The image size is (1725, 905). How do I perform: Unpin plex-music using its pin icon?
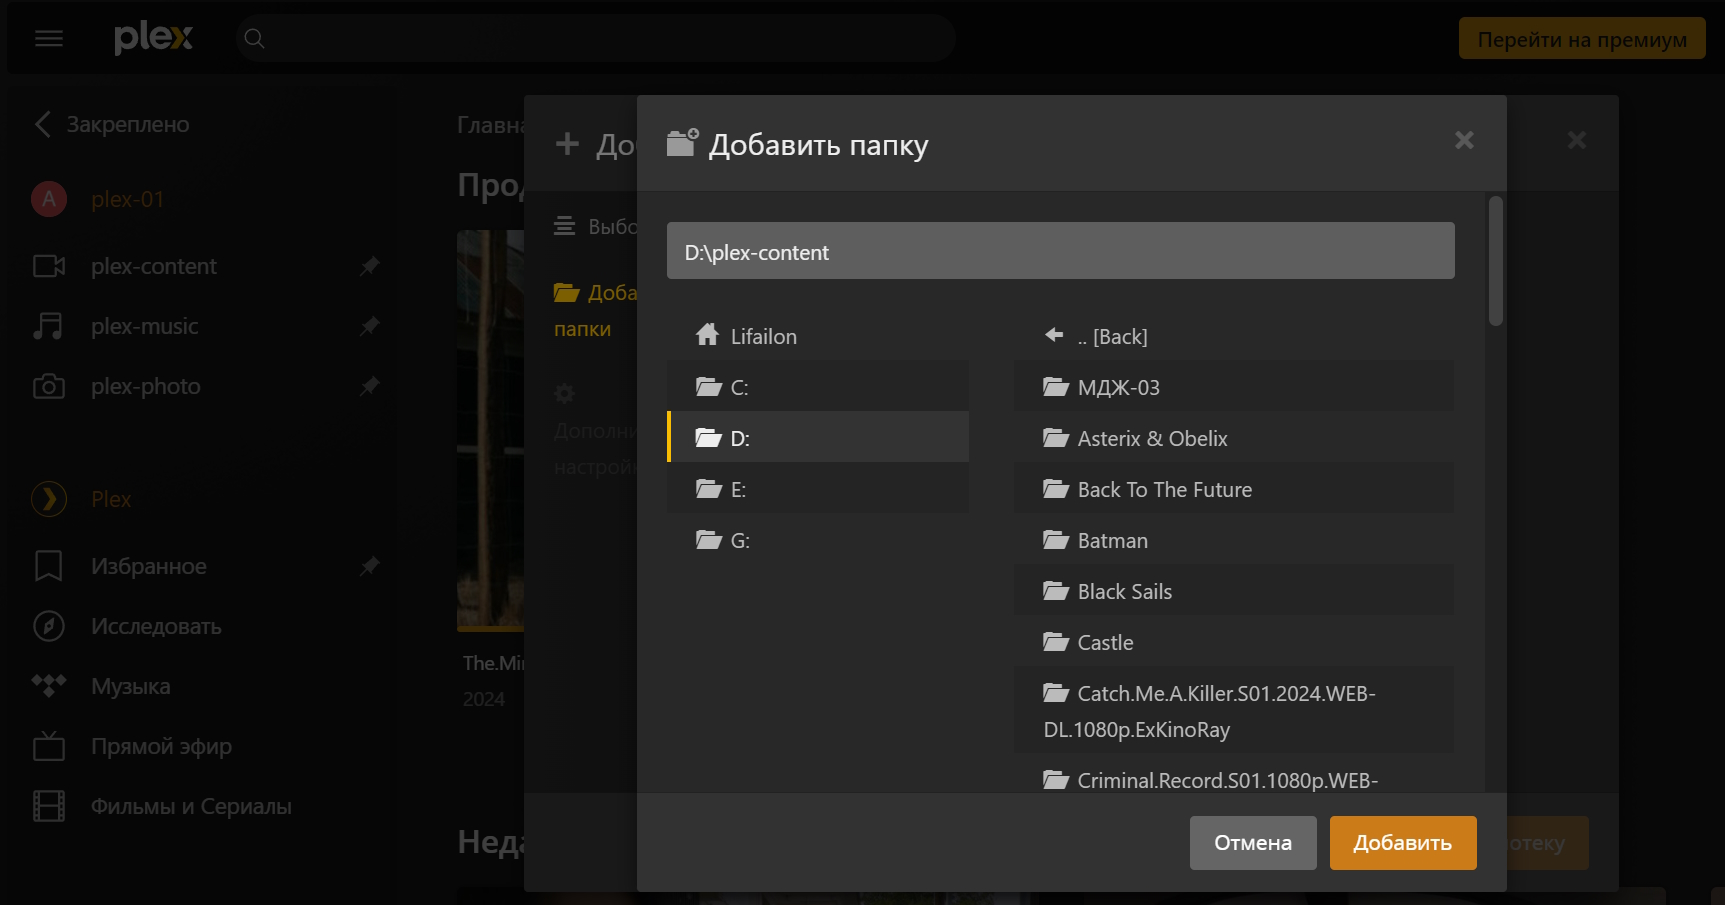[370, 326]
